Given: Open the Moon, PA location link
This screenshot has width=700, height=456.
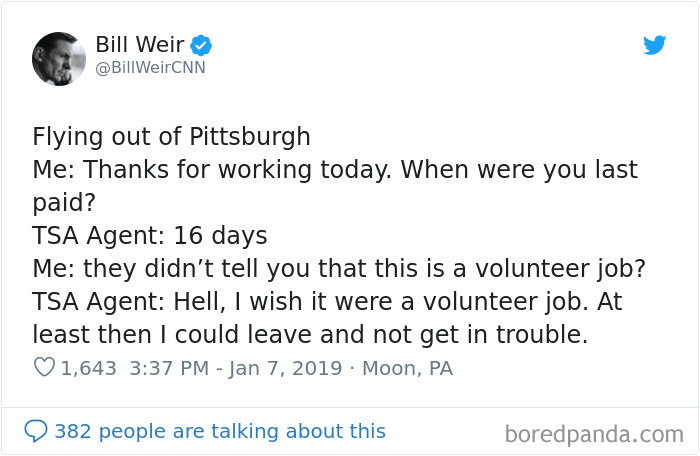Looking at the screenshot, I should [408, 368].
